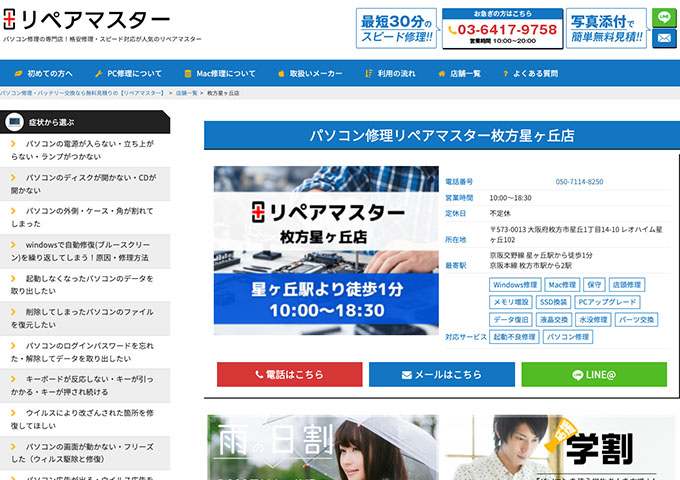Click the address 〒573-0013 大阪府枚方市星丘
680x480 pixels.
576,234
